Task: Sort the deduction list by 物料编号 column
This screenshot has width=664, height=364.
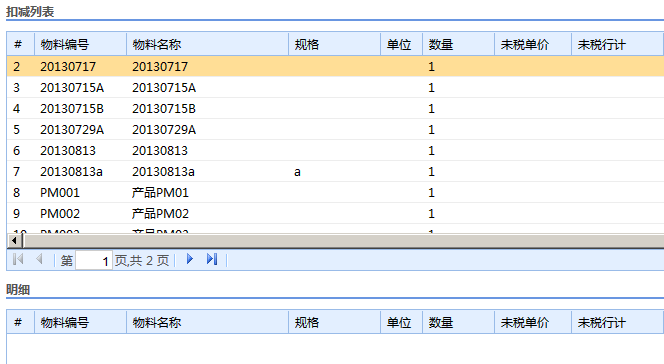Action: (80, 44)
